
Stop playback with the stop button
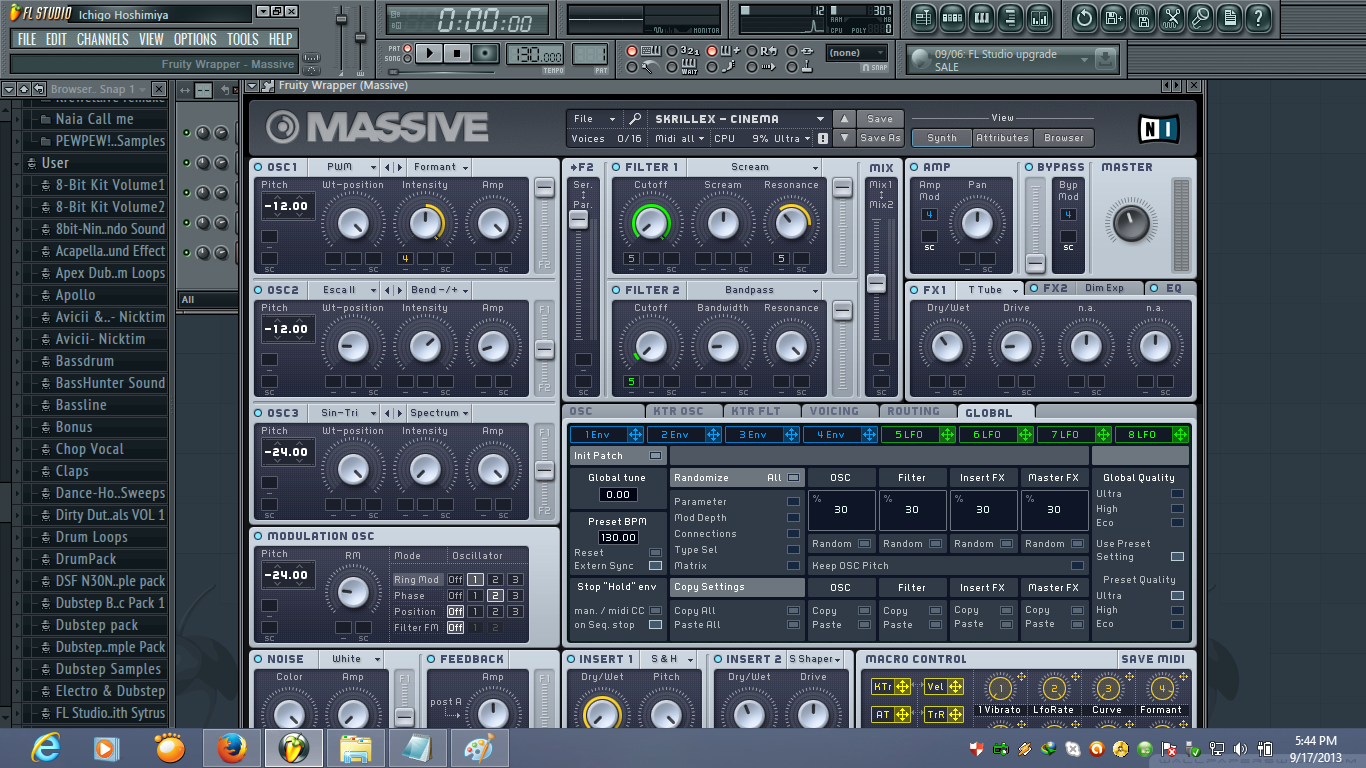pyautogui.click(x=457, y=53)
